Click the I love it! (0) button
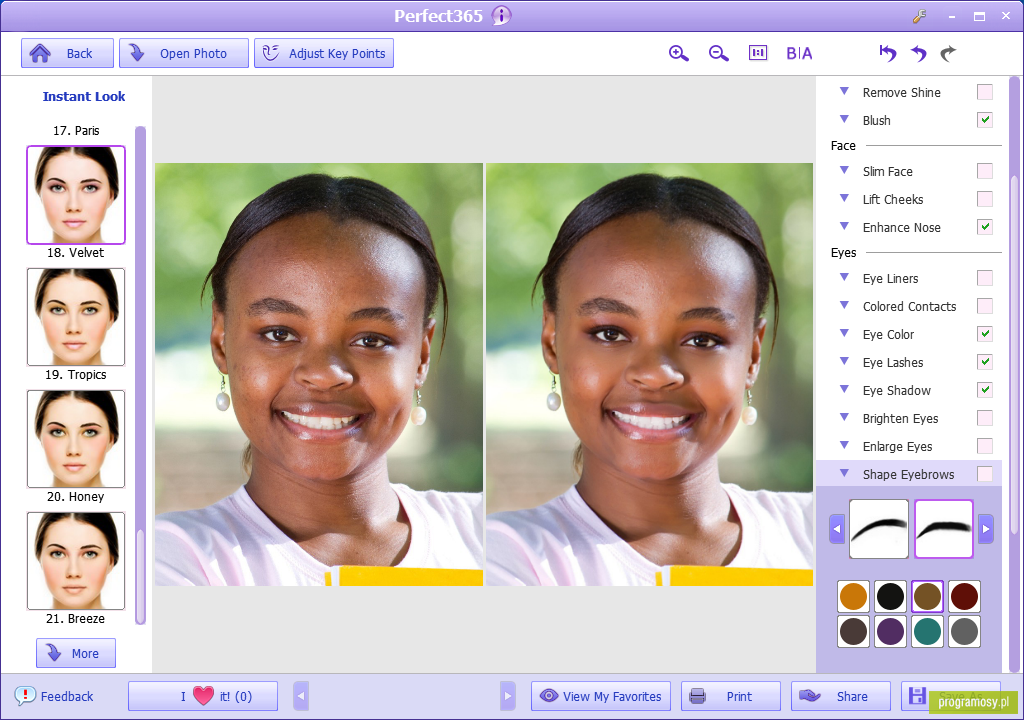This screenshot has height=720, width=1024. (x=203, y=696)
